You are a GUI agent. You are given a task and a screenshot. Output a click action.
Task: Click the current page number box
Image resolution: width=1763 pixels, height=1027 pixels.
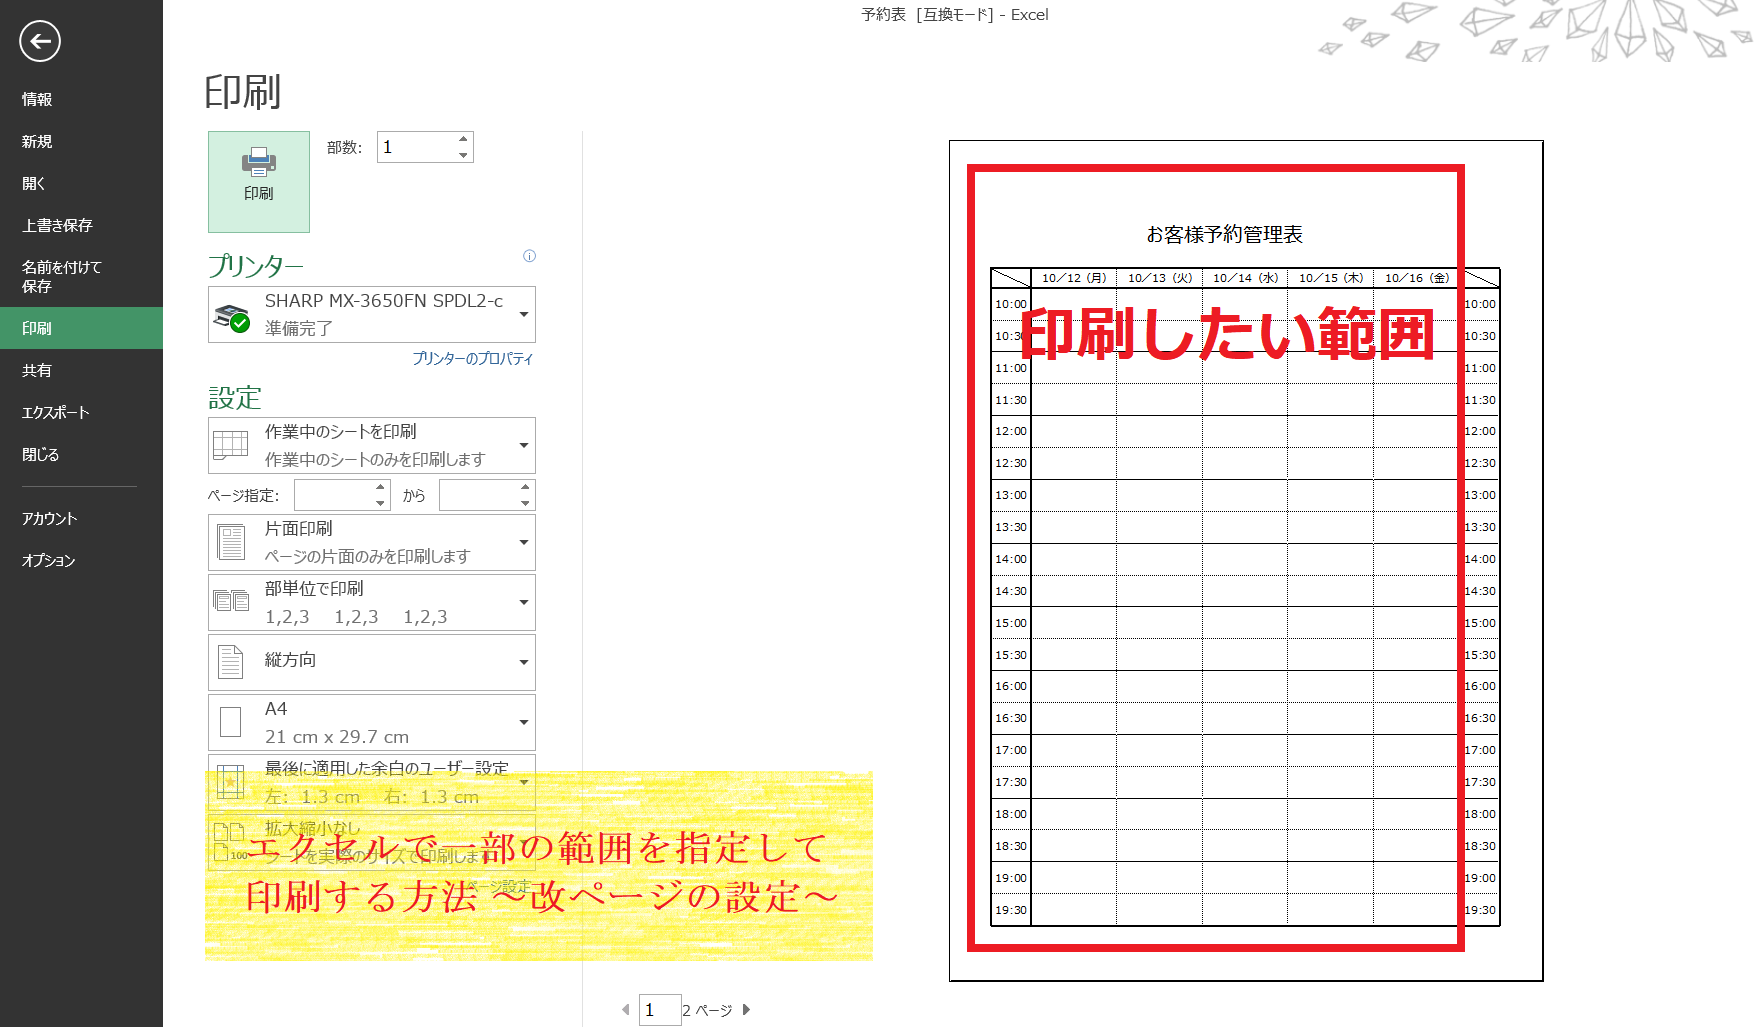pyautogui.click(x=660, y=1010)
